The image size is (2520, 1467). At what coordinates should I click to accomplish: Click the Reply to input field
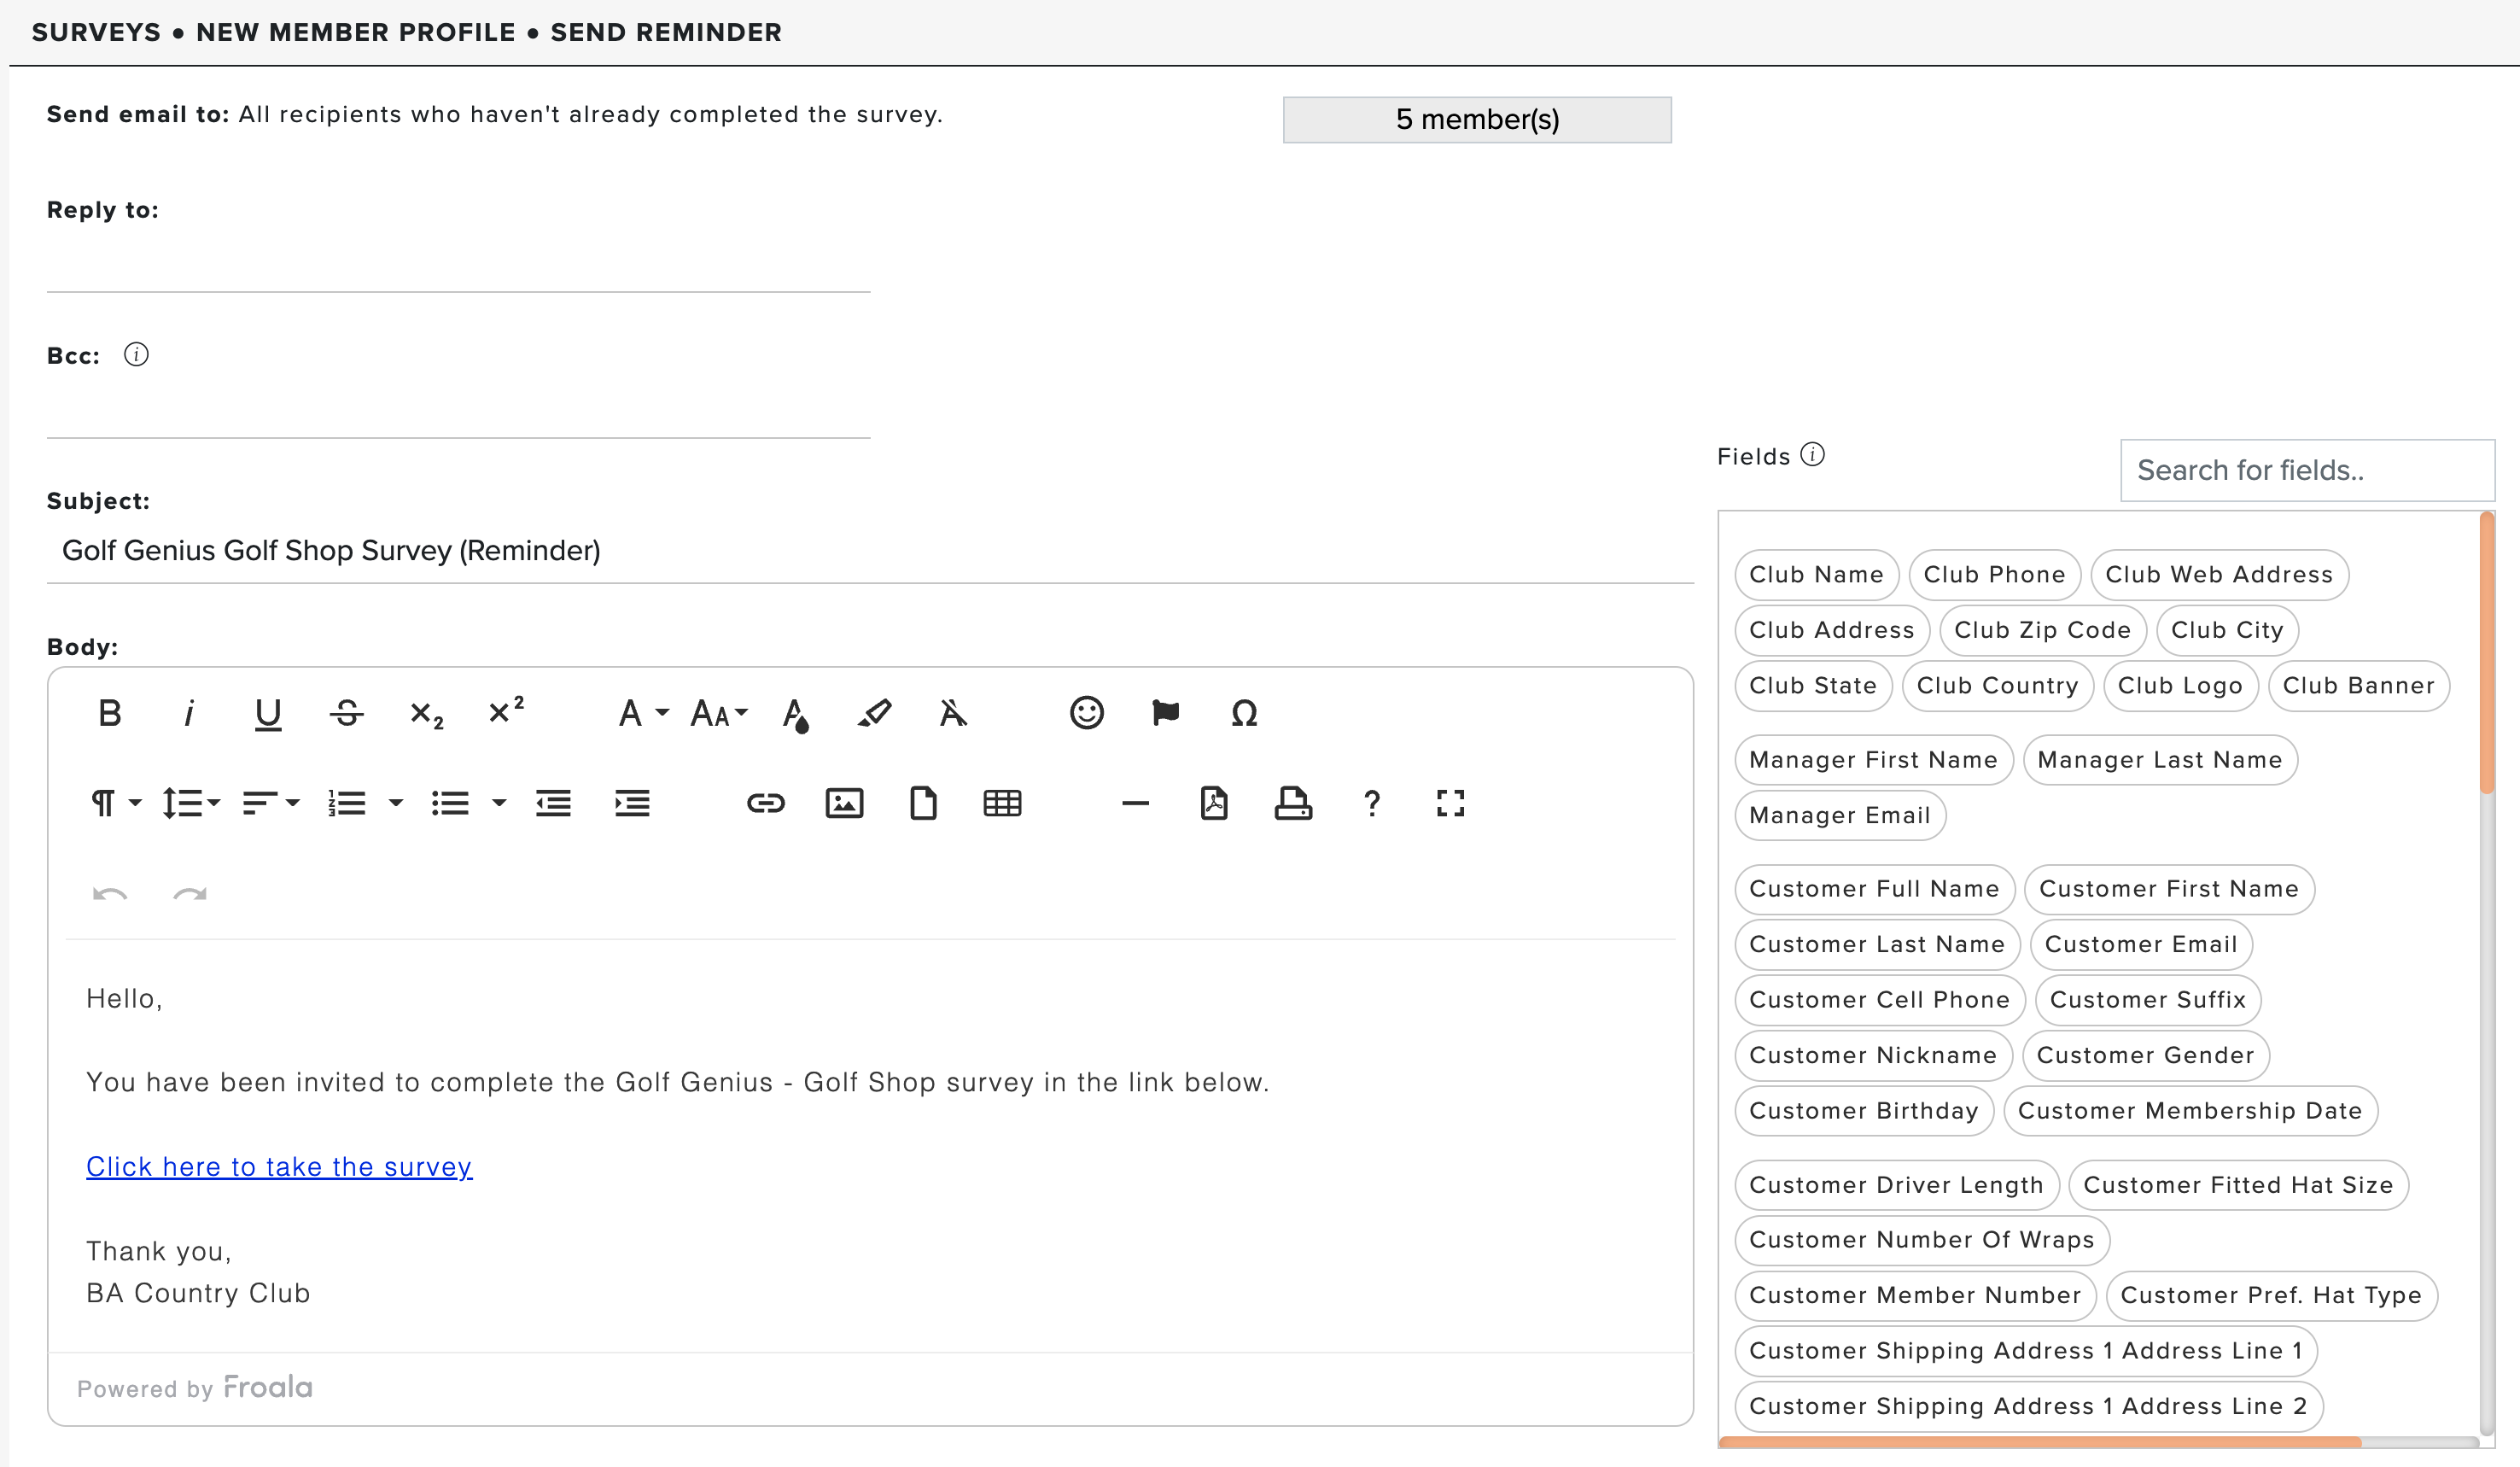pos(458,265)
